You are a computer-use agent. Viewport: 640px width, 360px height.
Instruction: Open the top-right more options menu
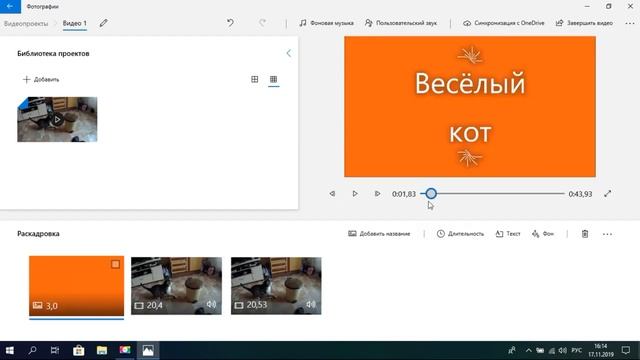pos(630,23)
